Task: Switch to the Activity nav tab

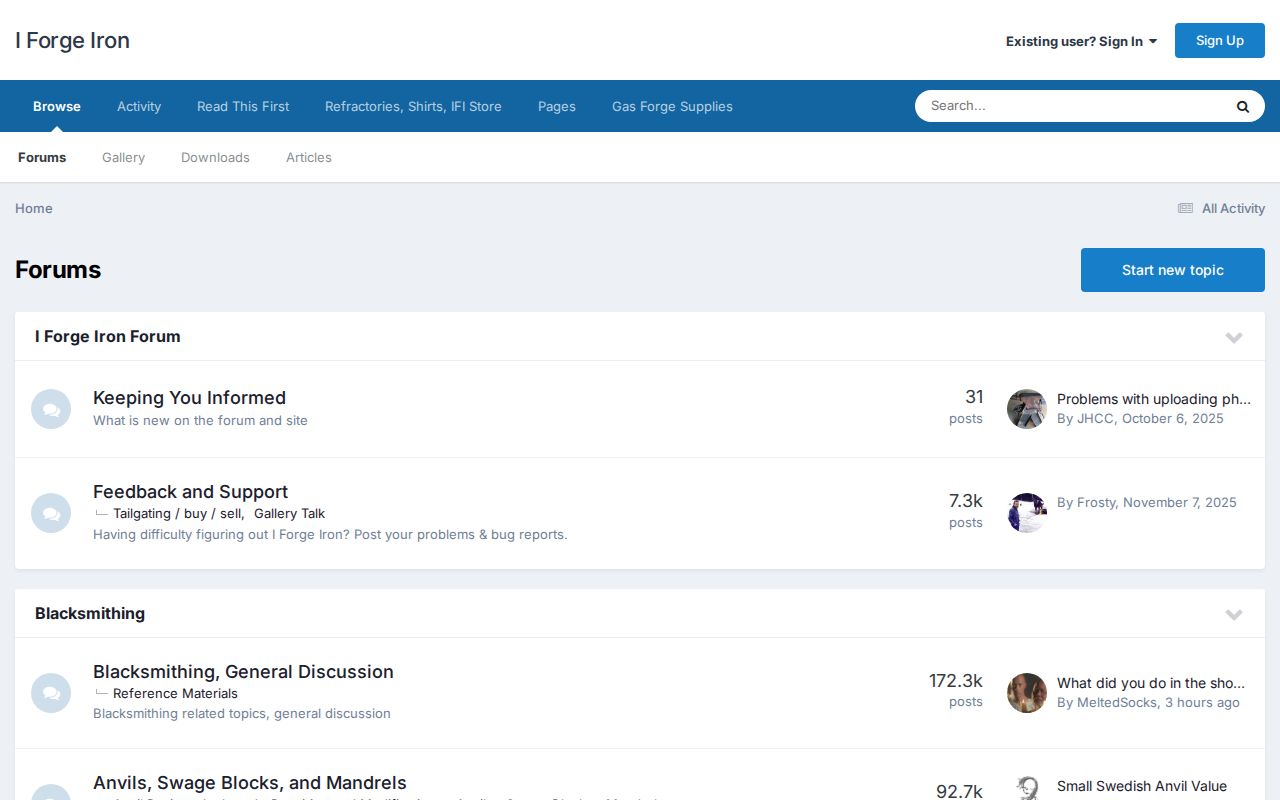Action: [139, 106]
